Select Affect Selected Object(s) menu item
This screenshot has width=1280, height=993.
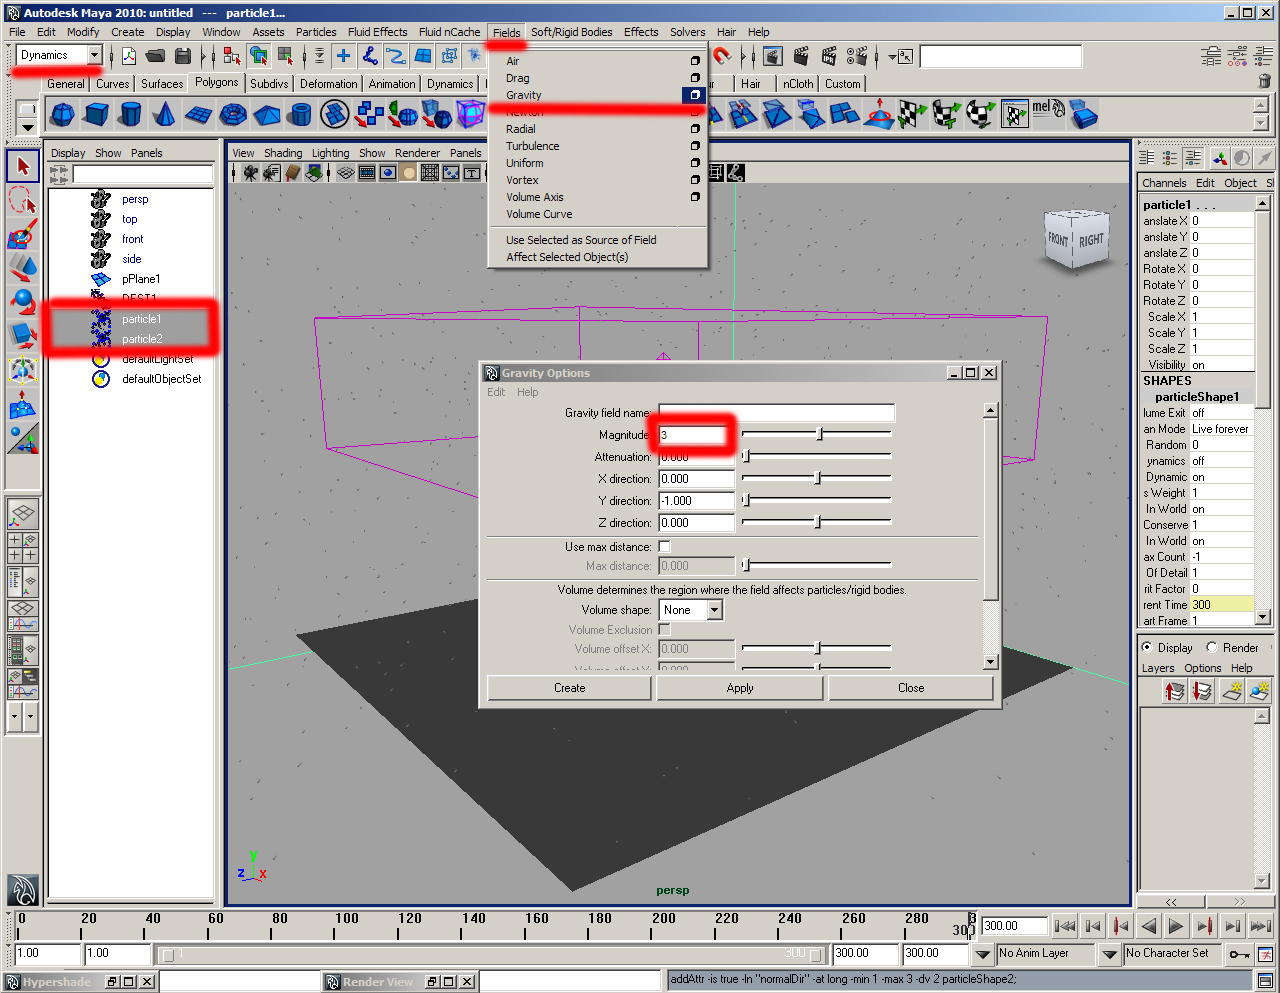567,257
